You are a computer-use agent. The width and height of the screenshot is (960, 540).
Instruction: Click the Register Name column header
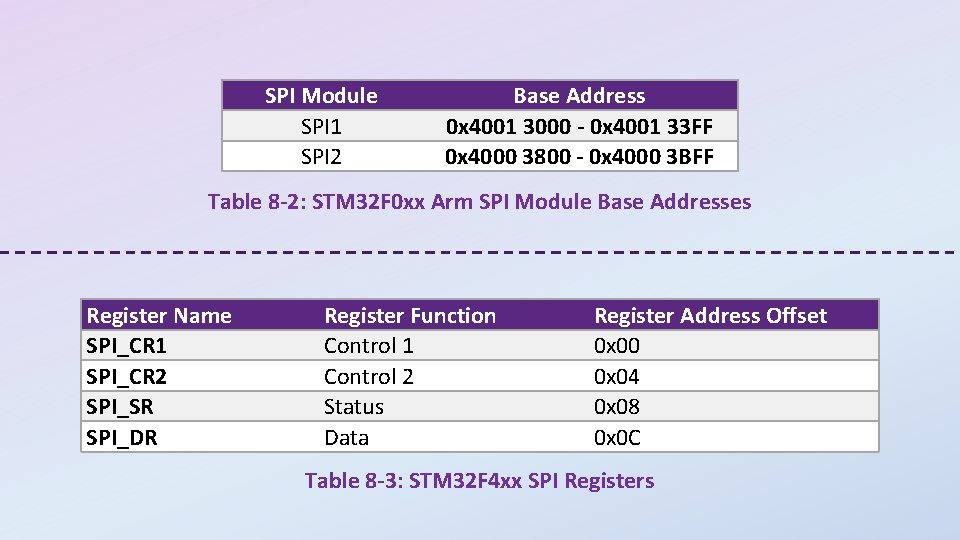point(159,316)
